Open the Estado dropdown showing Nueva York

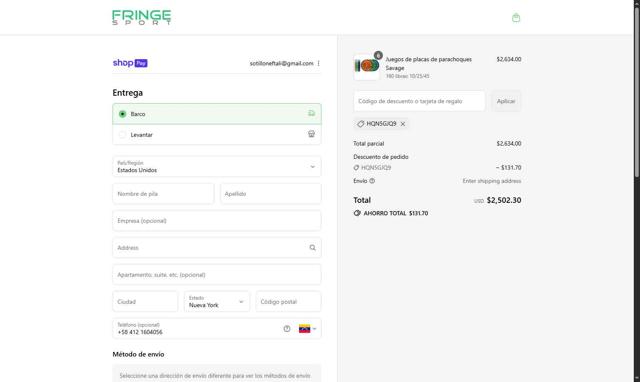click(217, 302)
